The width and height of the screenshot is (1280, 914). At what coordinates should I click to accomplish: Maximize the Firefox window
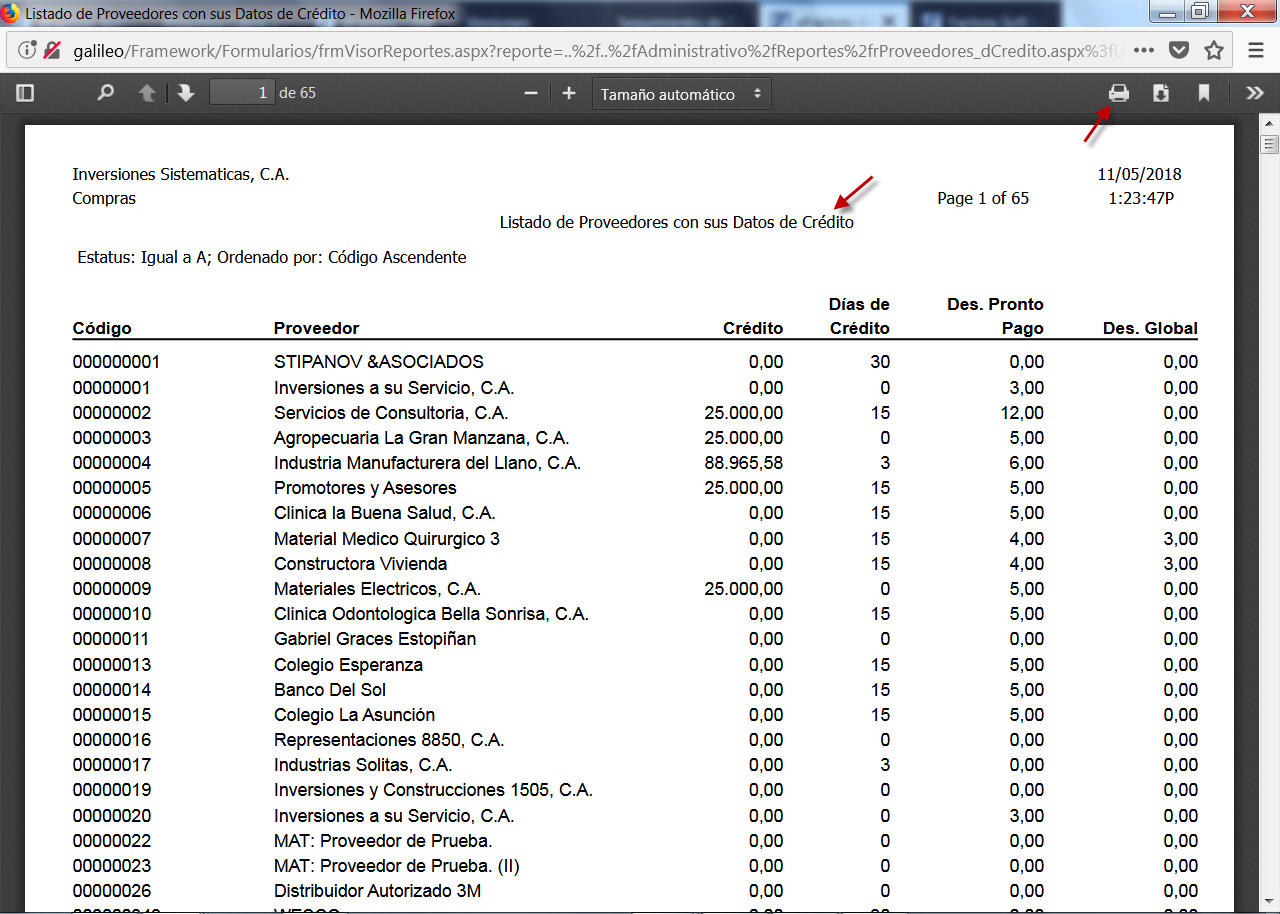tap(1198, 11)
